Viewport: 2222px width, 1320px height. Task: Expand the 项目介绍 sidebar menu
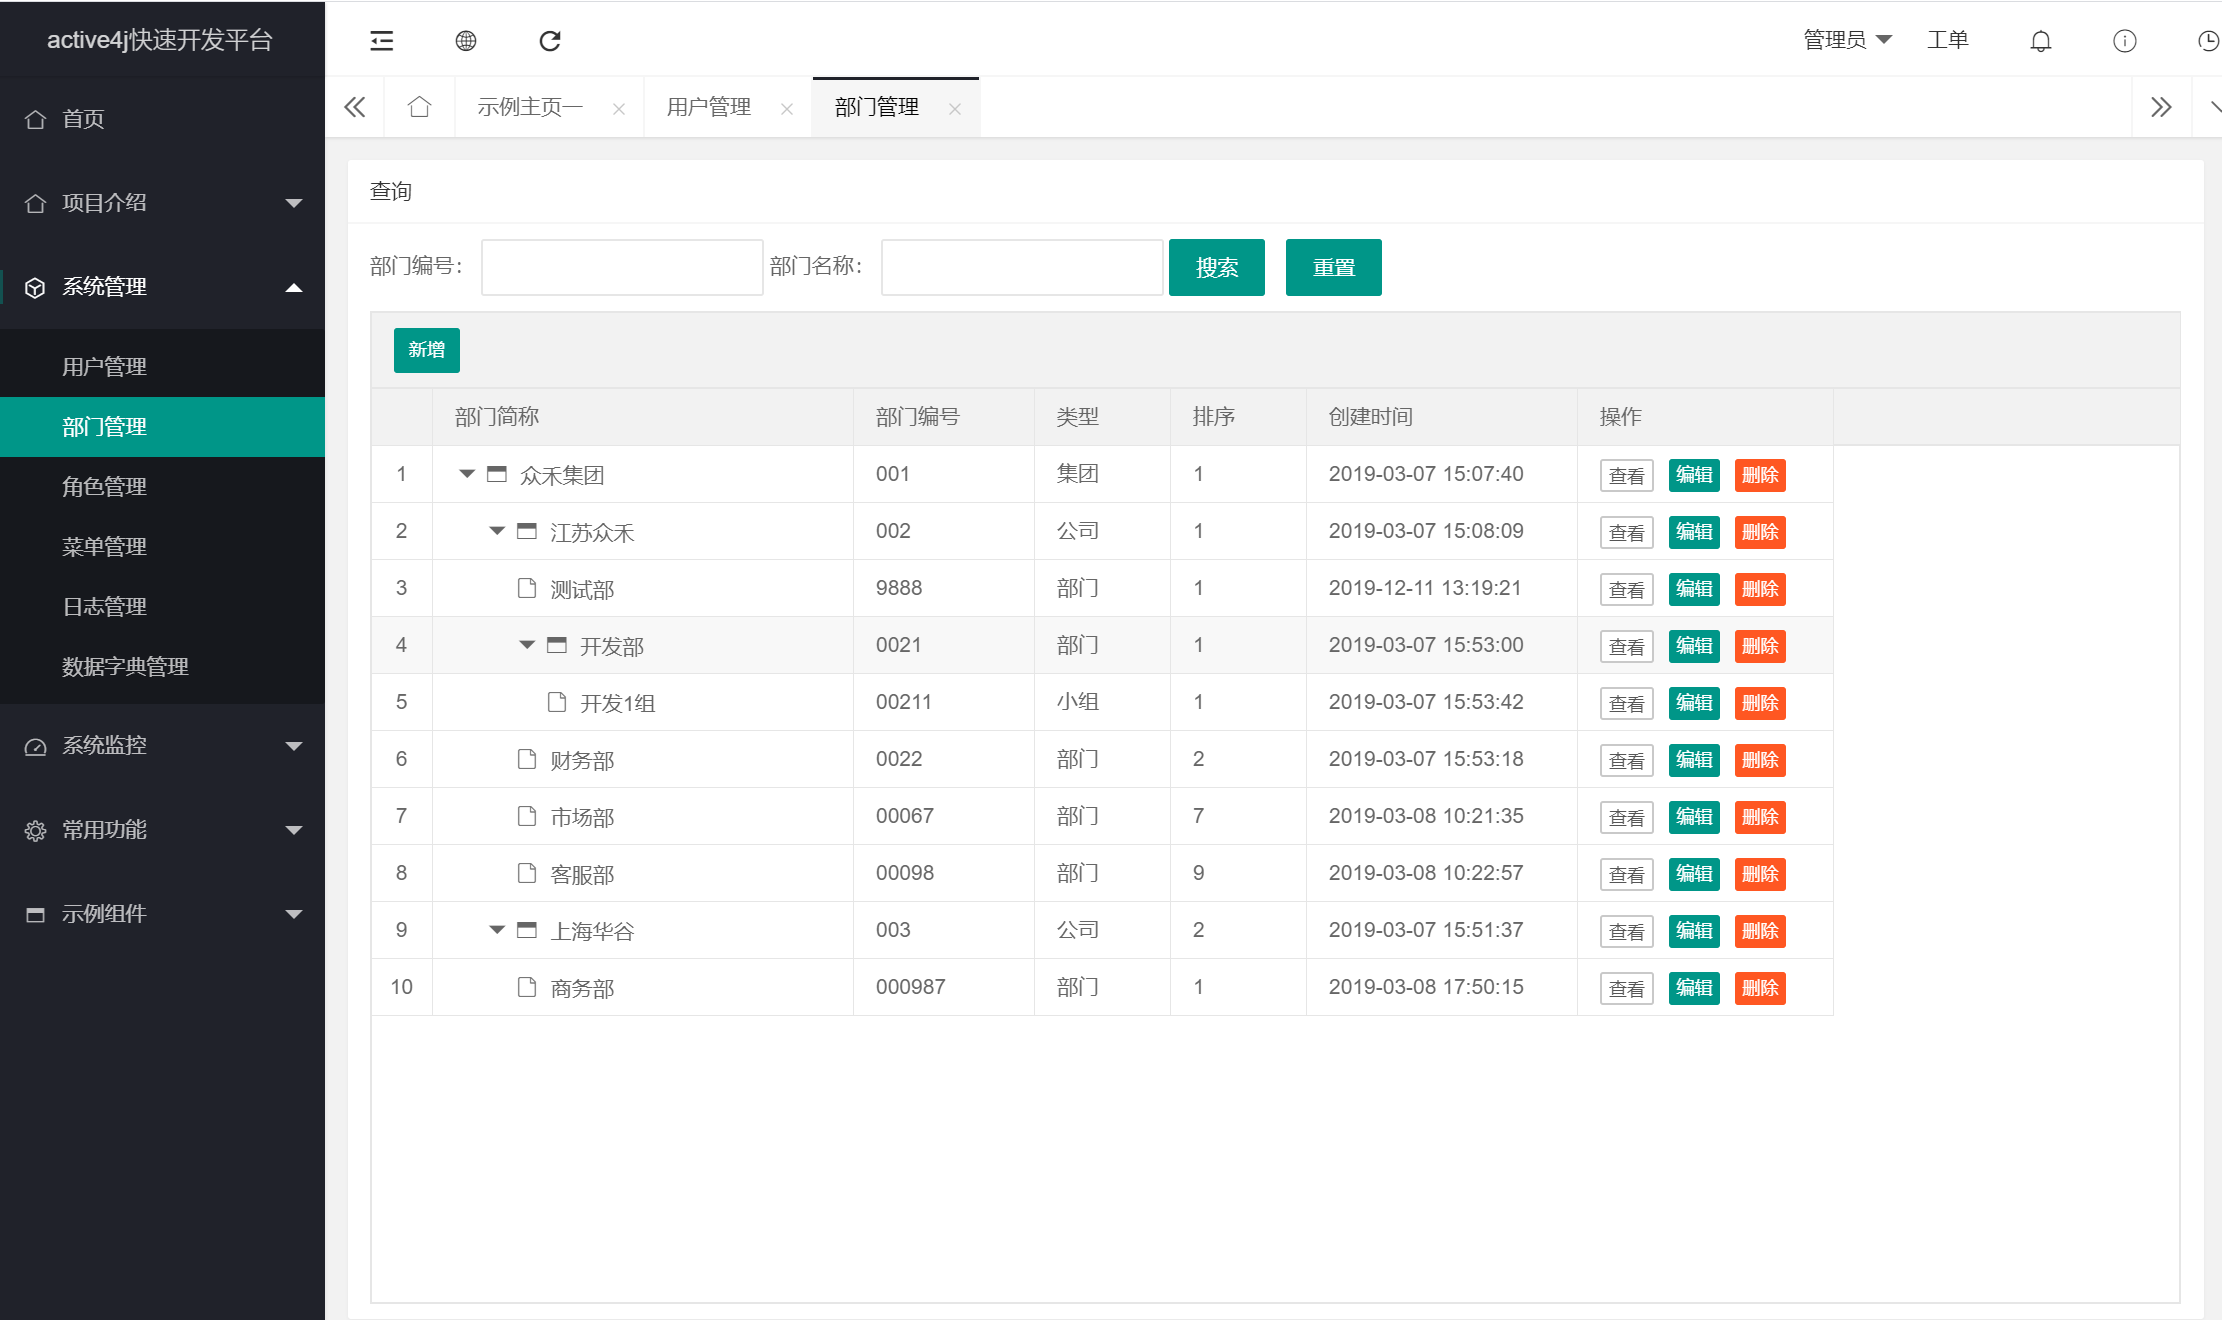[294, 203]
